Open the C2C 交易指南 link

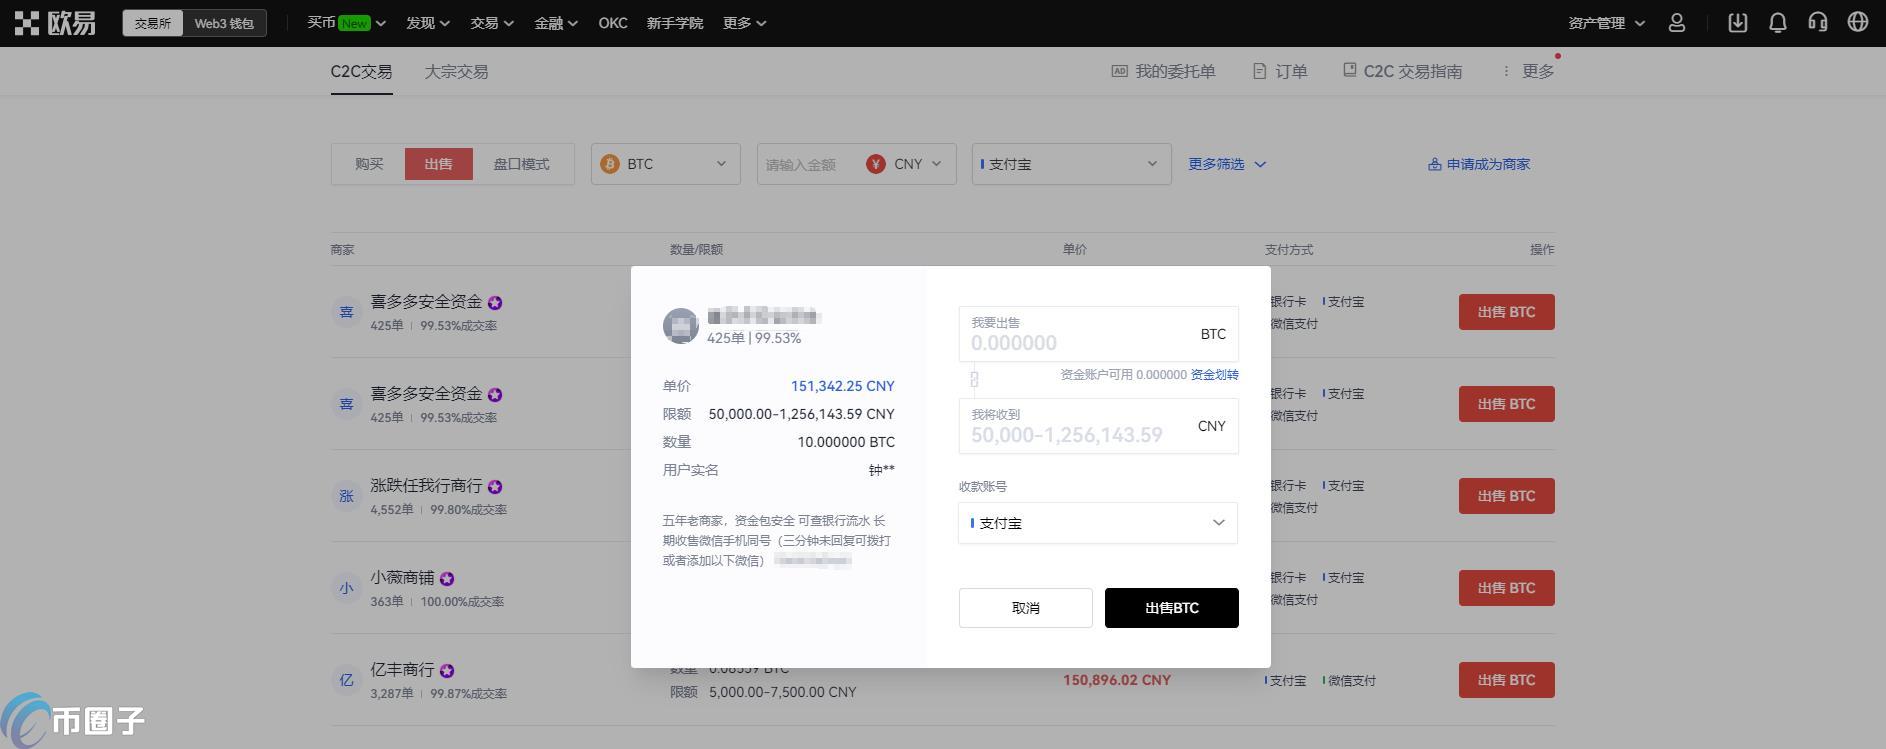pyautogui.click(x=1402, y=71)
